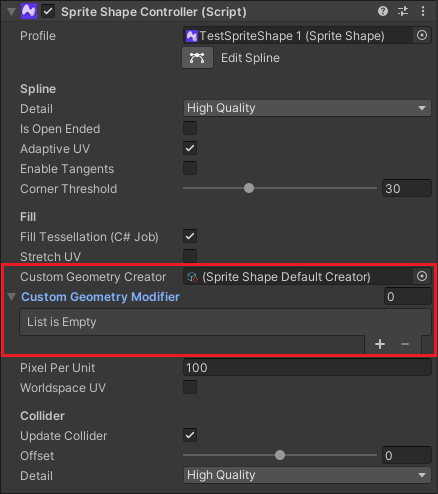The image size is (438, 494).
Task: Open component help reference icon
Action: 383,11
